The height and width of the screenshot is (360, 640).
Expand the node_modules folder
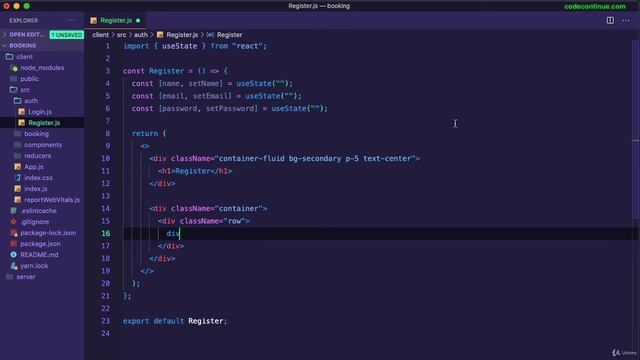coord(42,68)
